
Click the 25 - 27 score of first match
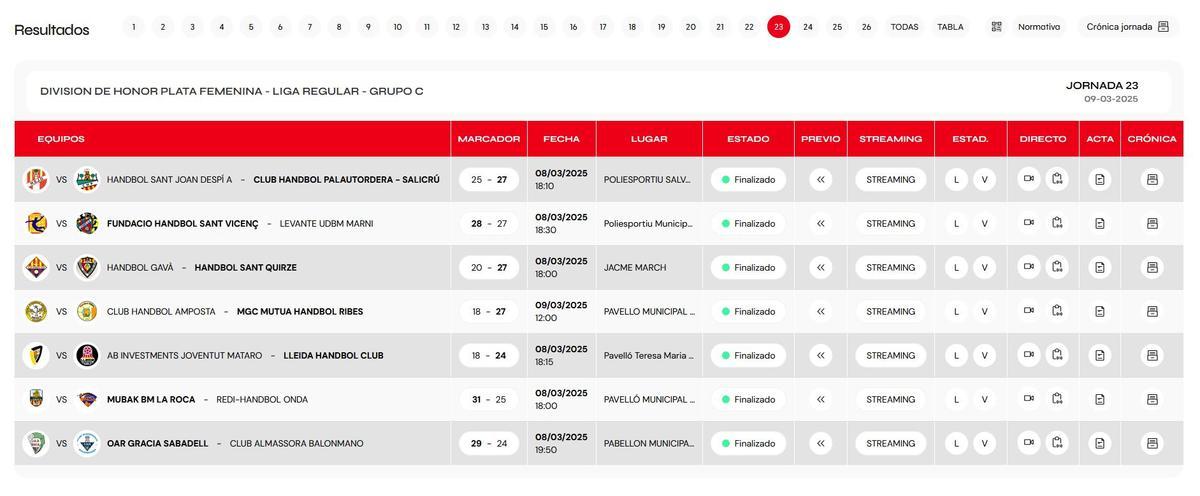[489, 180]
